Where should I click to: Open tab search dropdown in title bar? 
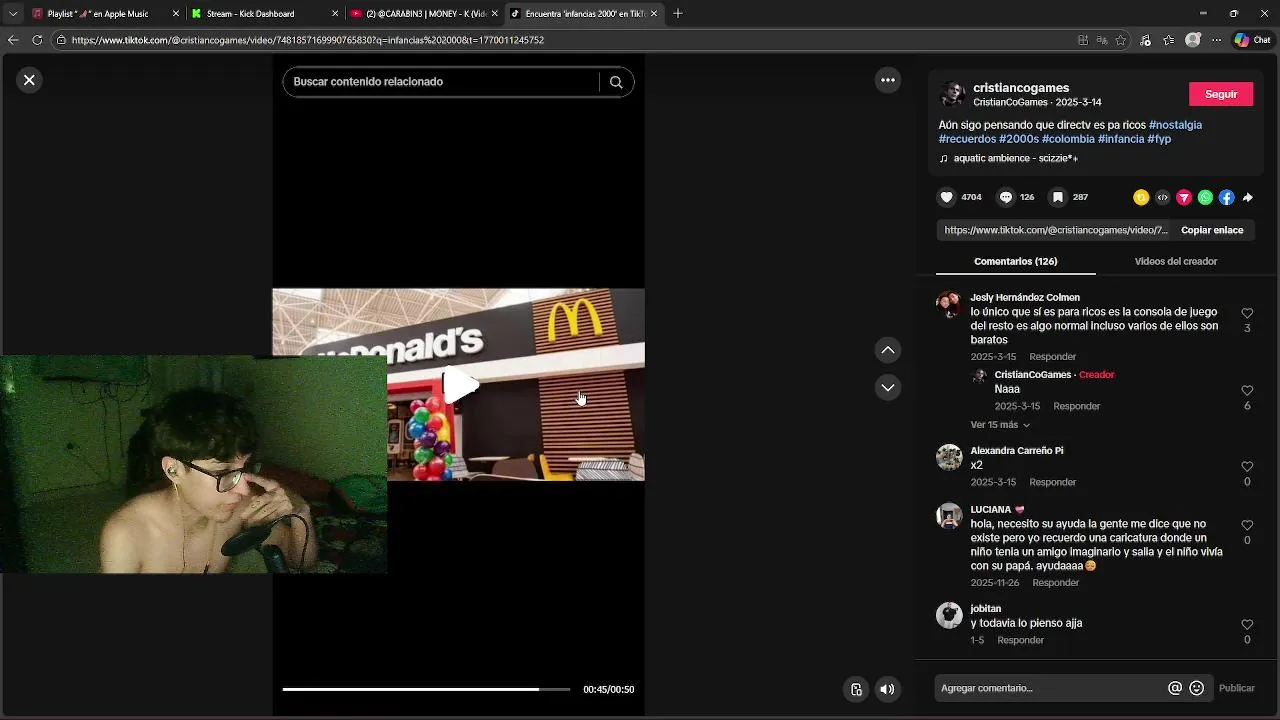click(x=13, y=14)
